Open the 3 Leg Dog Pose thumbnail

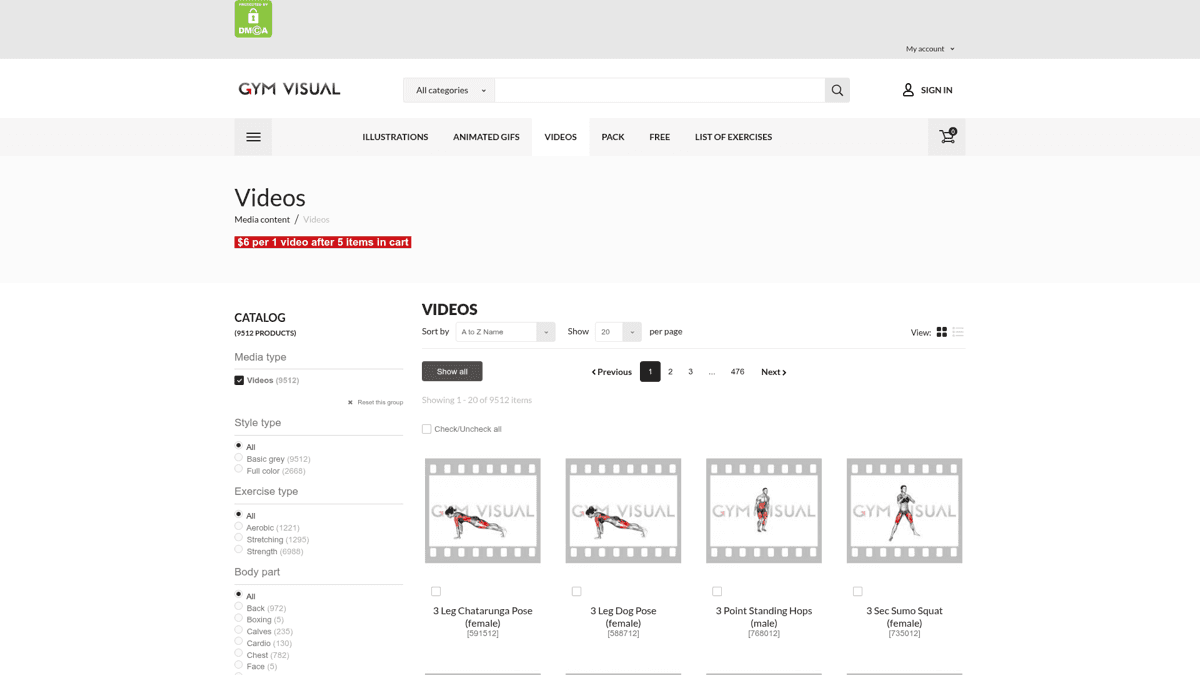(623, 511)
